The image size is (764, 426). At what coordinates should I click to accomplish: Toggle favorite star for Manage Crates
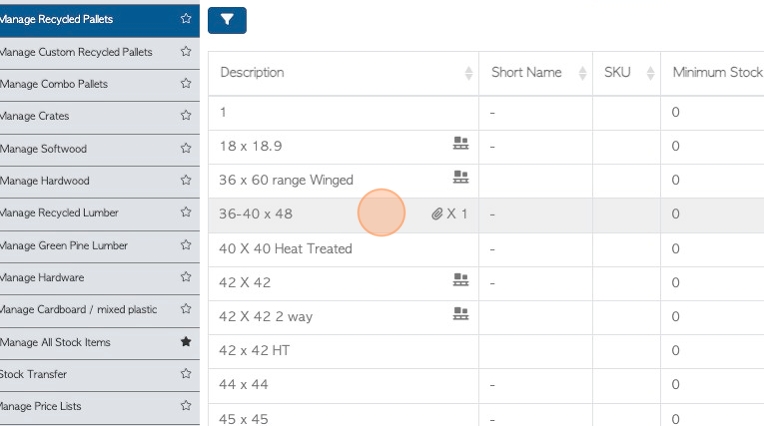click(186, 115)
